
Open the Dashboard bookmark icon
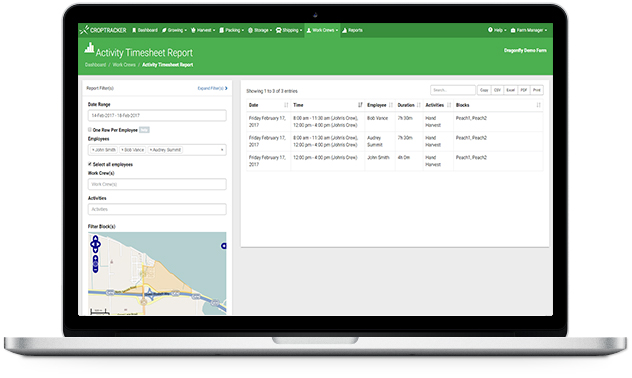pos(134,30)
